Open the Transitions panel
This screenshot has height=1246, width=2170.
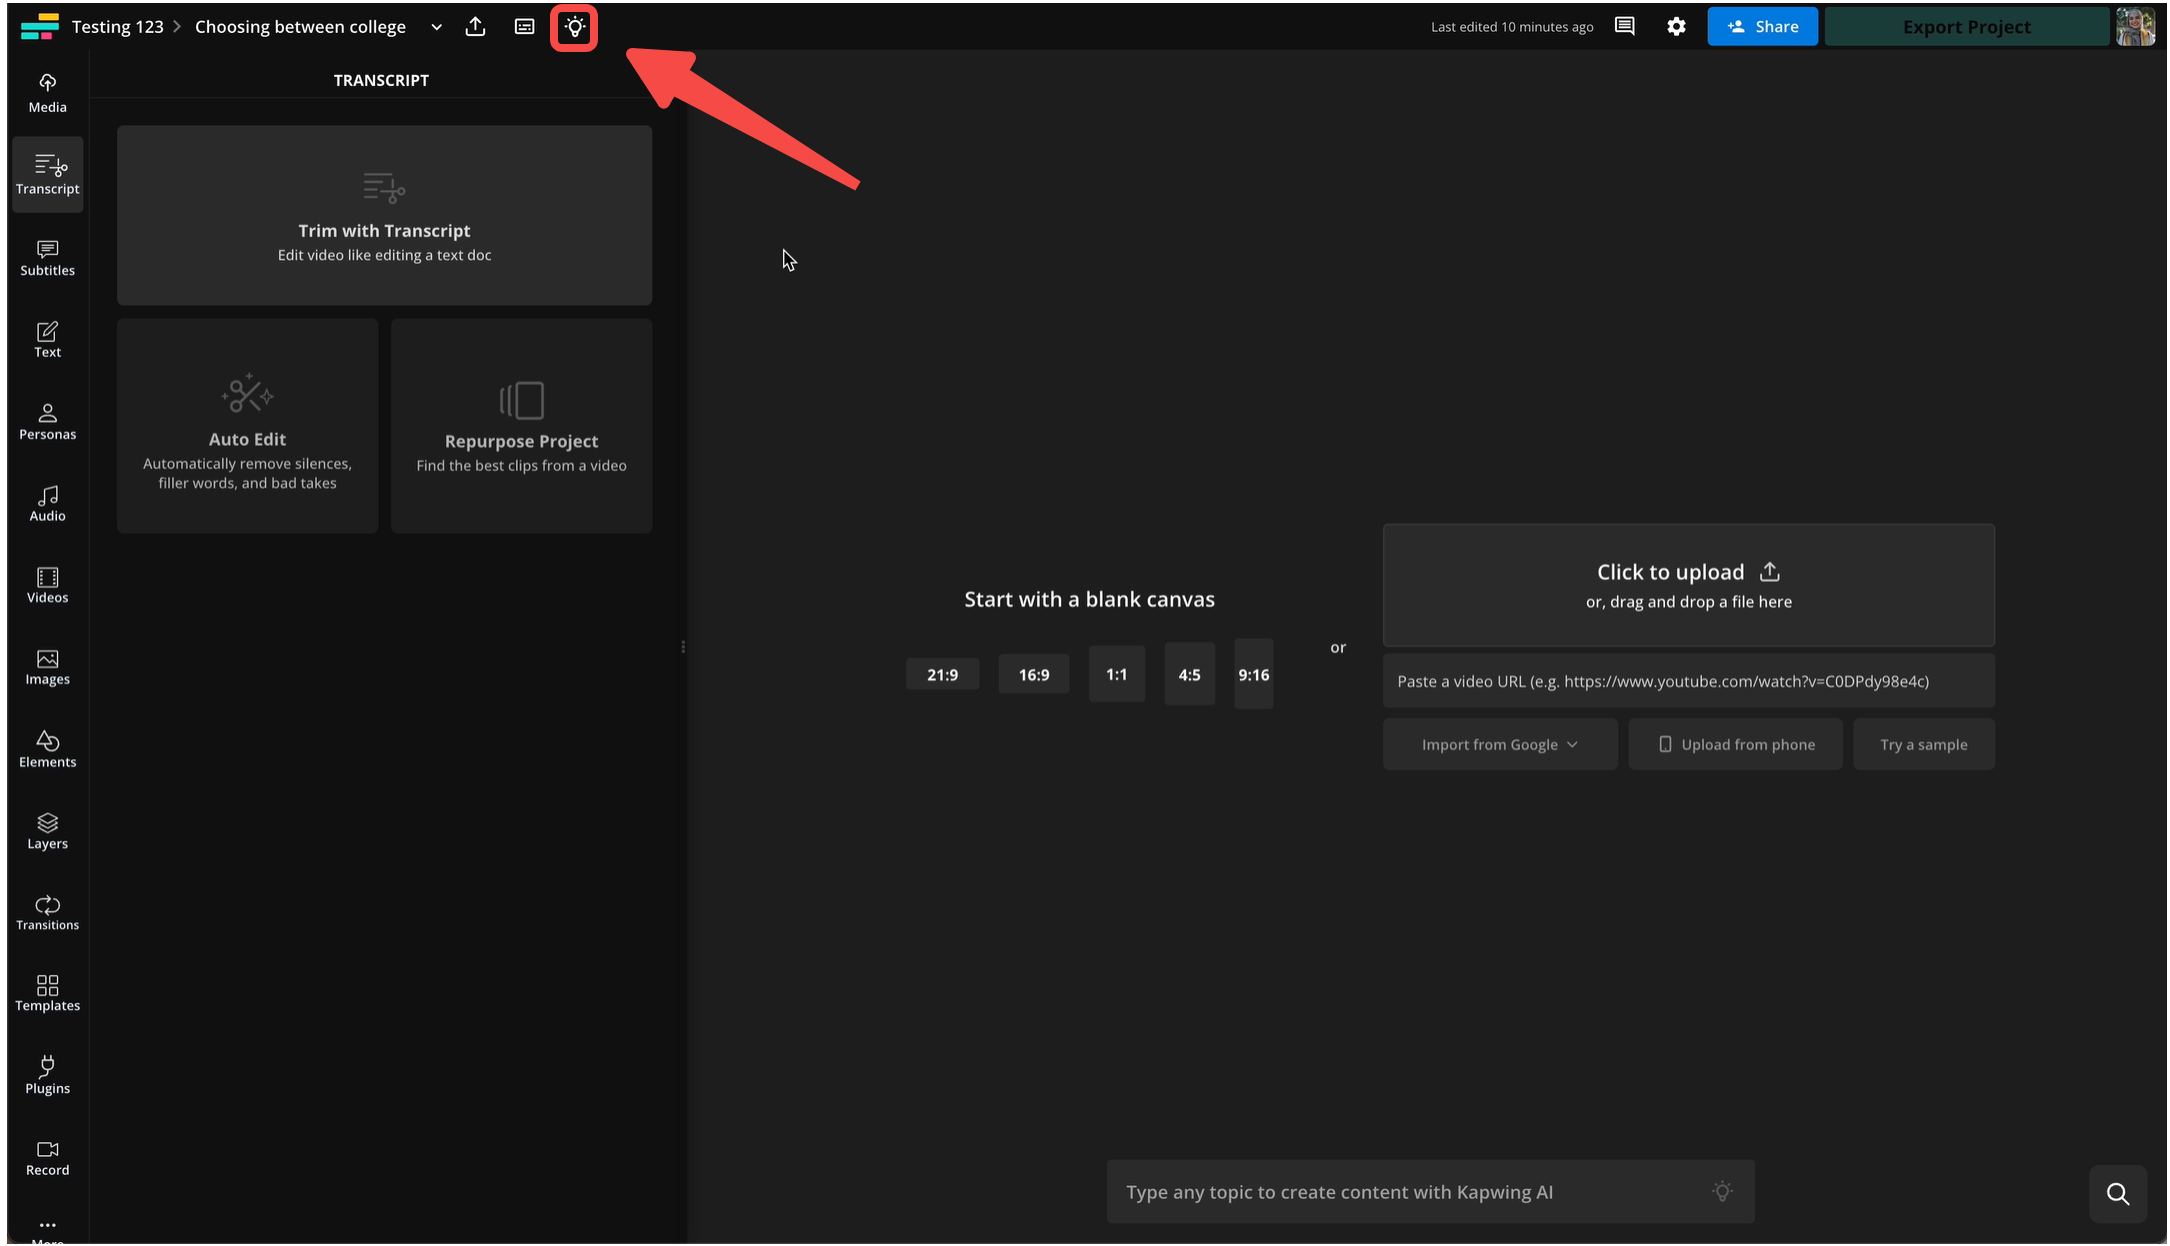(47, 912)
